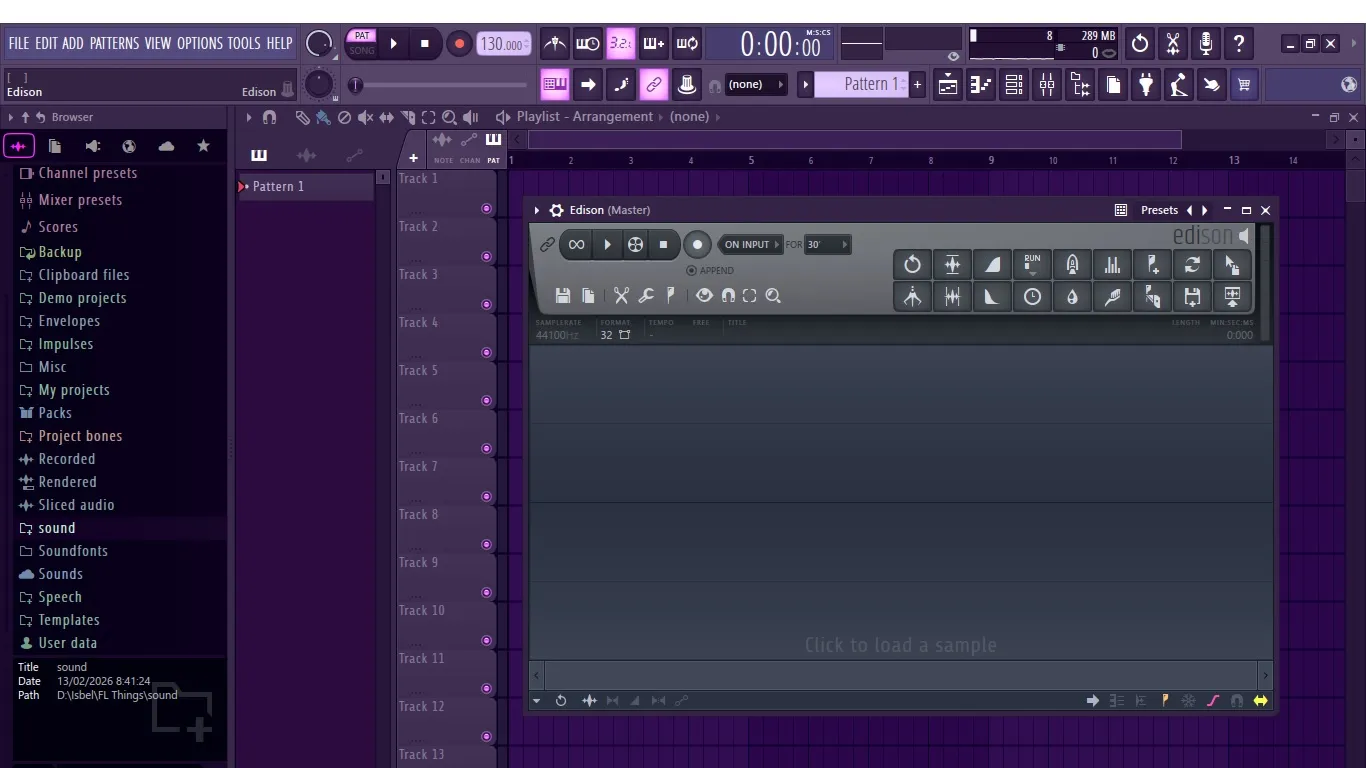Click the star favorites tab in Browser
The width and height of the screenshot is (1366, 768).
(x=203, y=146)
